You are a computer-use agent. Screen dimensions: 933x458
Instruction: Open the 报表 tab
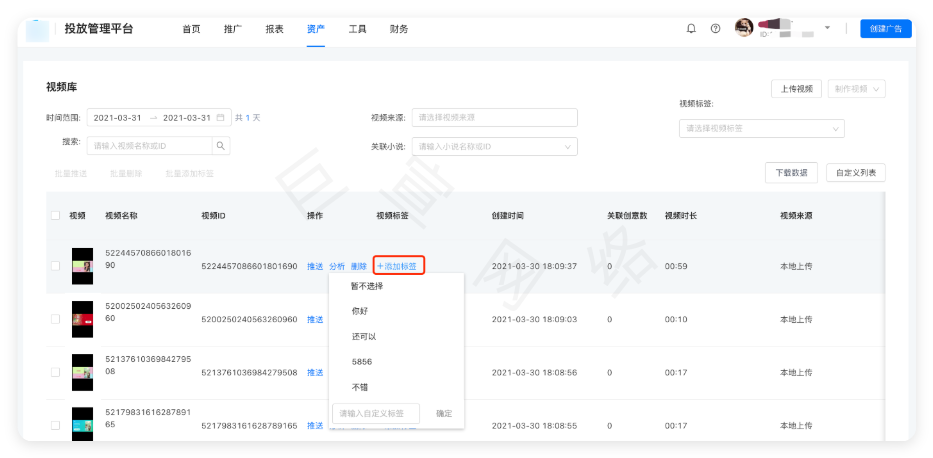pyautogui.click(x=274, y=29)
